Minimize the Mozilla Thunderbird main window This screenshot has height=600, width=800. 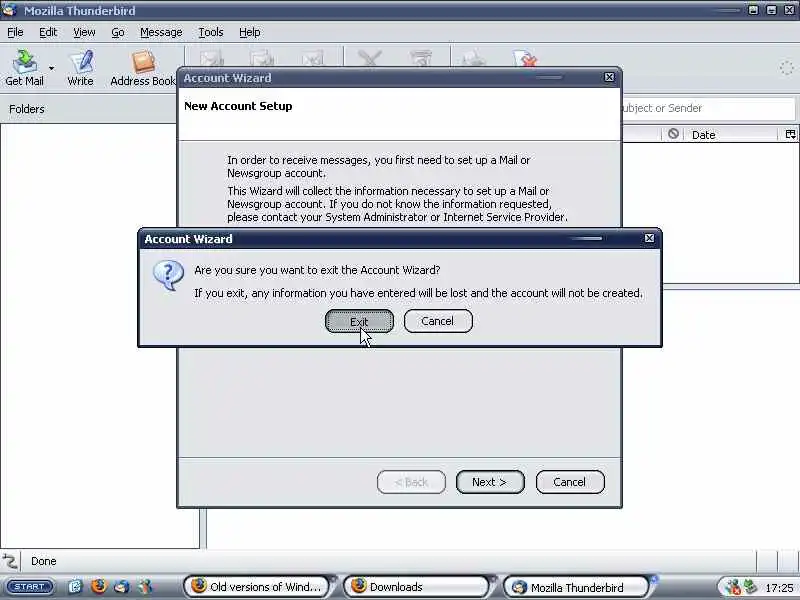click(x=753, y=10)
